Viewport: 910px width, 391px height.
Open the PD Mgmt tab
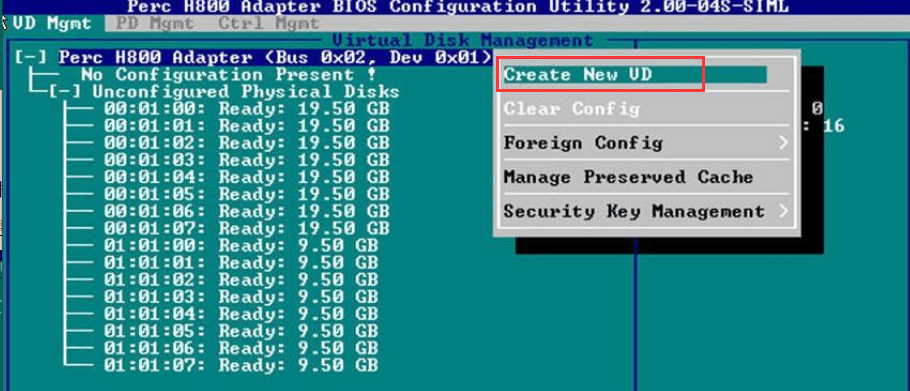[x=155, y=24]
